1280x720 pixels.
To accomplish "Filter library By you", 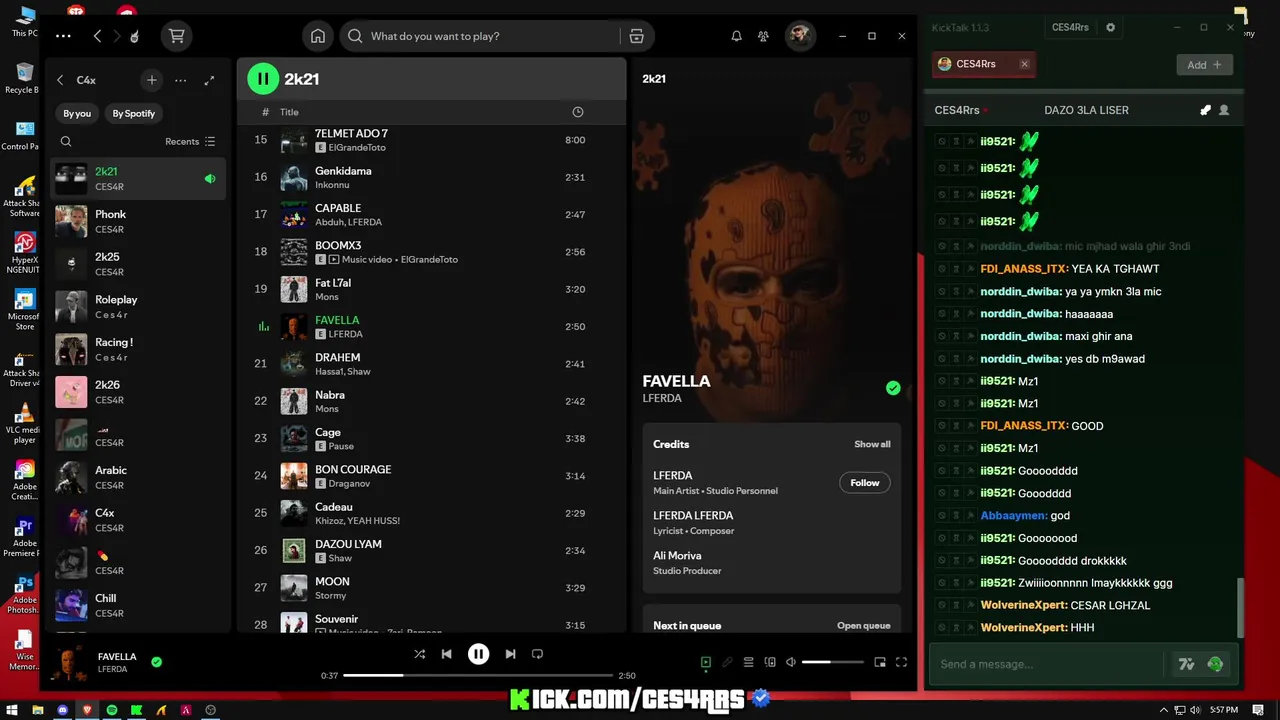I will pos(77,113).
